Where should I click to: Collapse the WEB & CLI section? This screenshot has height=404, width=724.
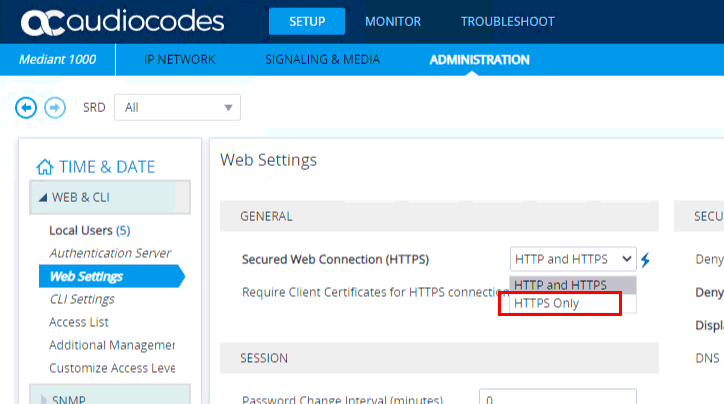[42, 197]
